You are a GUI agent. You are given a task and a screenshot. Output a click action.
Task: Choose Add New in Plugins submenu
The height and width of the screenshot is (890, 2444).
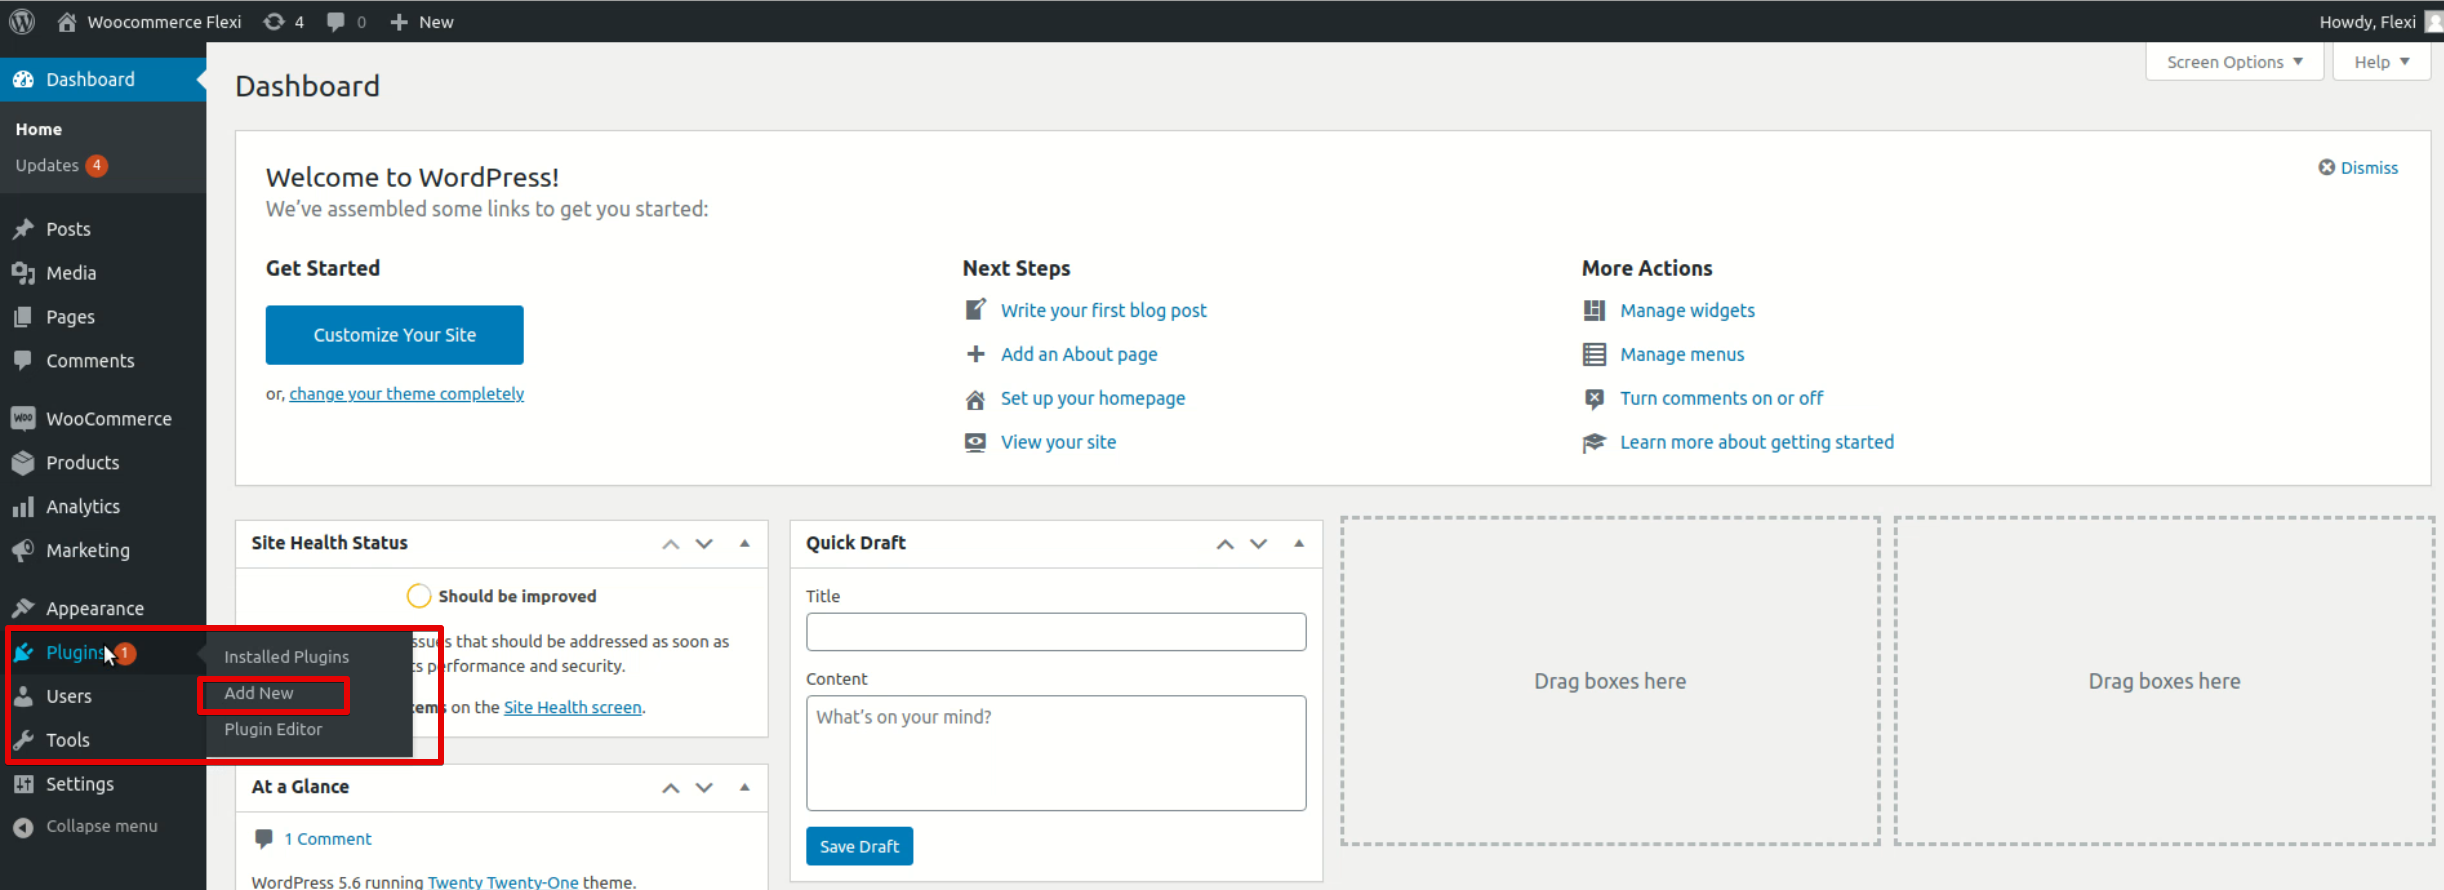259,693
